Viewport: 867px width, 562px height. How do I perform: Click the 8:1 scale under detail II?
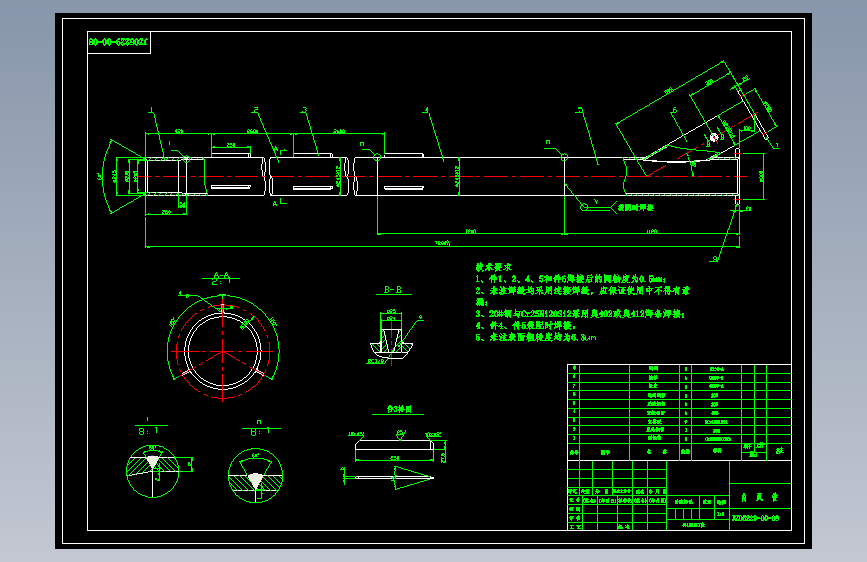coord(260,432)
